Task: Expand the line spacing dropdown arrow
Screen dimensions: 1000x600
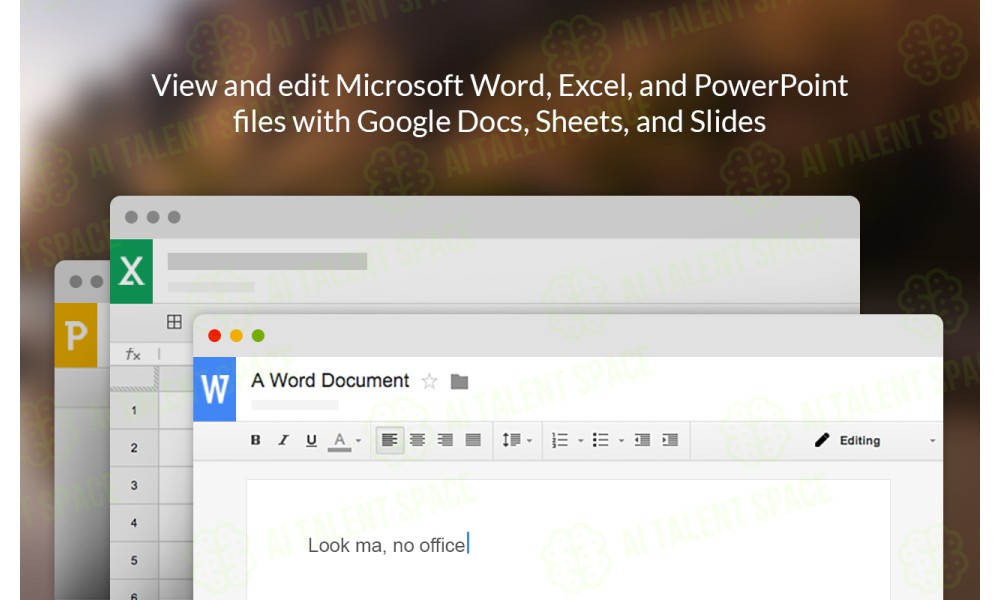Action: [529, 441]
